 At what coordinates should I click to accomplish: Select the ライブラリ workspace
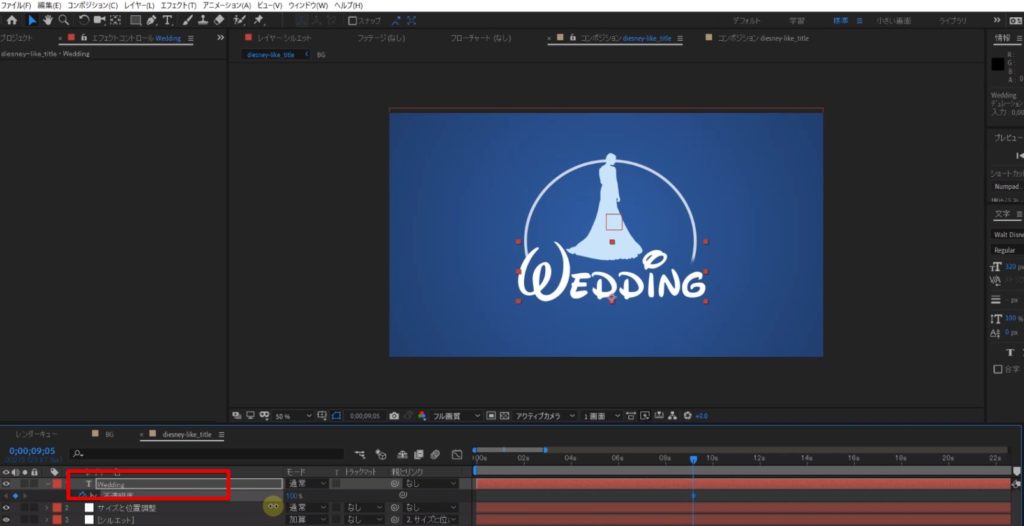coord(953,21)
